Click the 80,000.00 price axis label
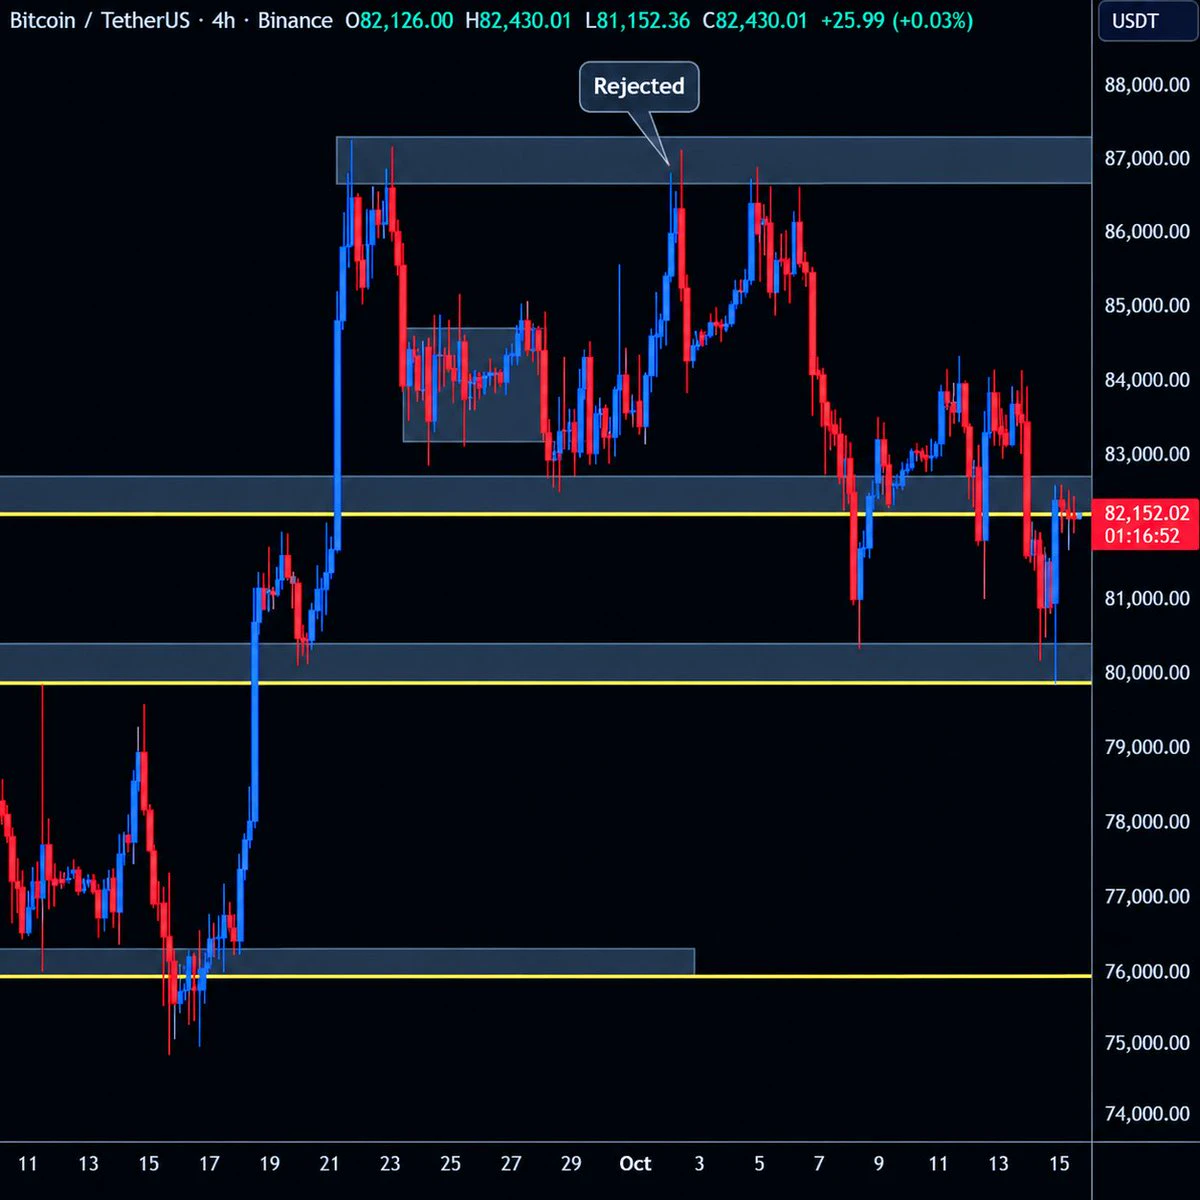The image size is (1200, 1200). point(1147,672)
